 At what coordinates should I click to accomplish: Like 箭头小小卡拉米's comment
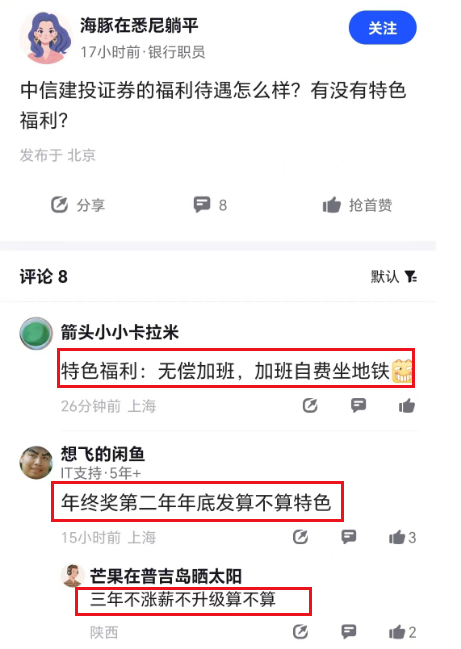(x=407, y=406)
